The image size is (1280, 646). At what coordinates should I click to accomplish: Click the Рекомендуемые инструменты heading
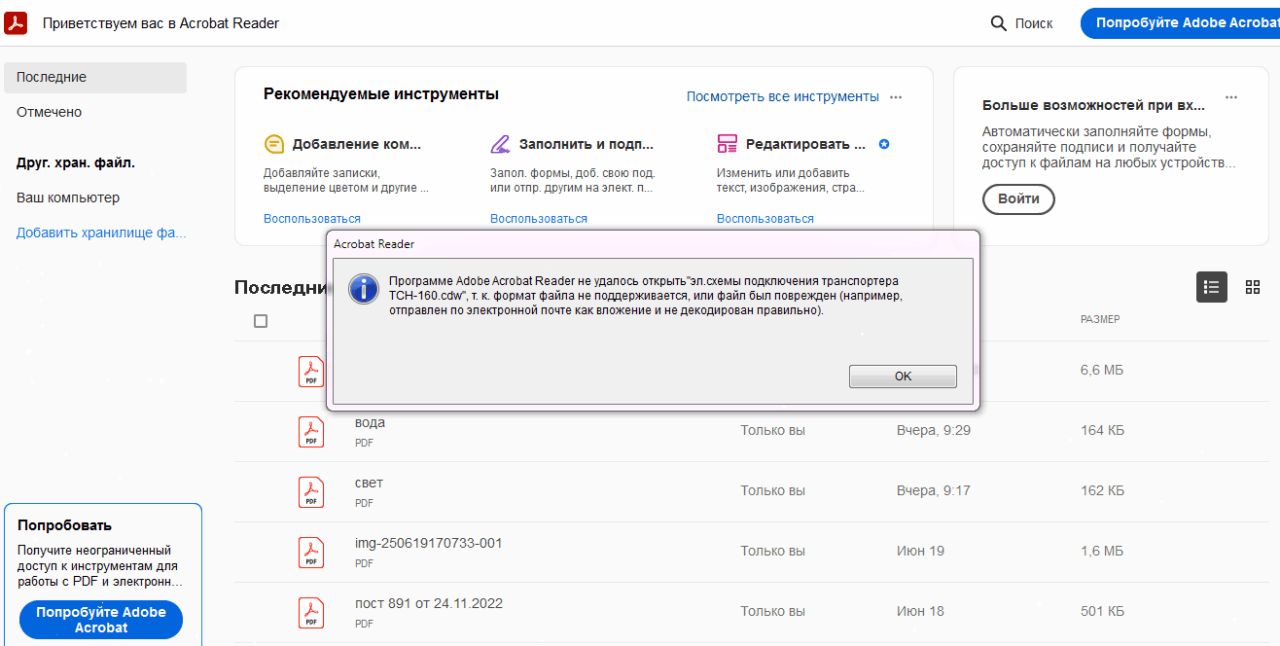pos(381,94)
